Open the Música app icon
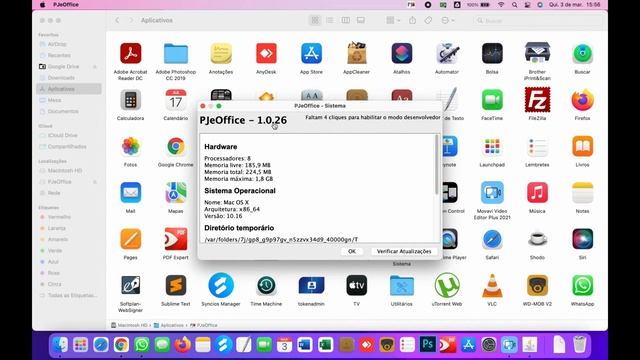 click(x=537, y=193)
